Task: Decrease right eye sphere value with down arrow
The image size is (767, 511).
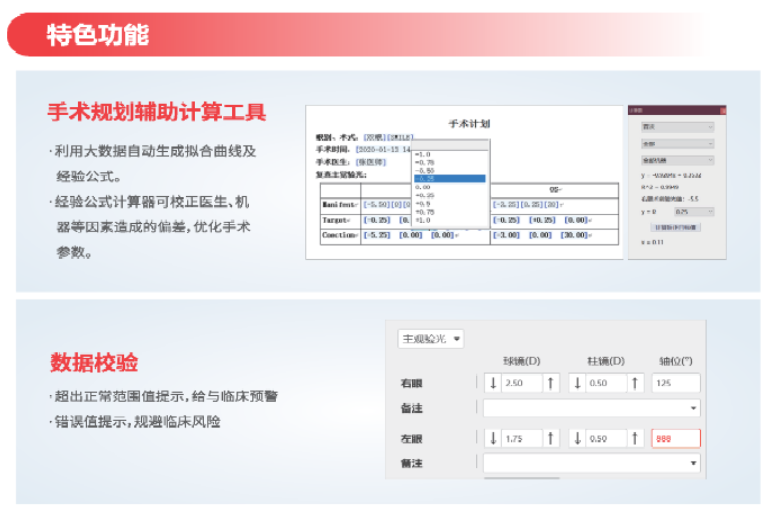Action: tap(493, 384)
